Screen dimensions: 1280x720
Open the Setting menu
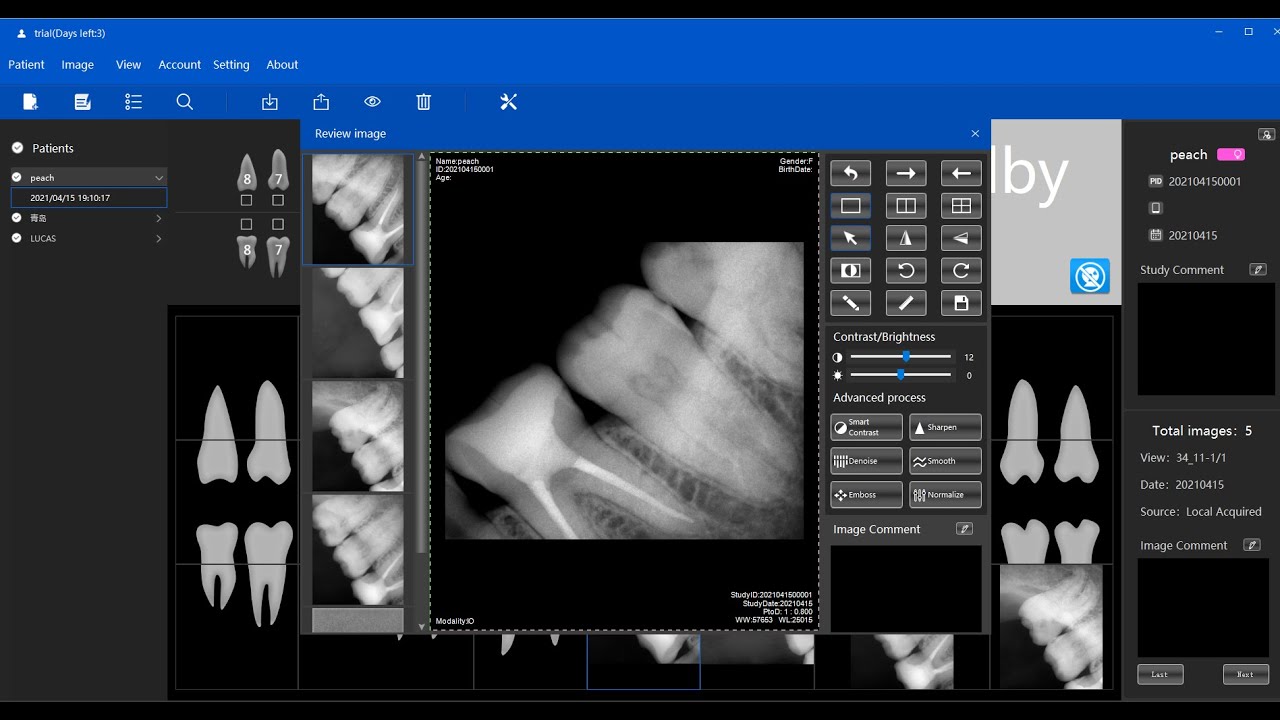click(231, 64)
